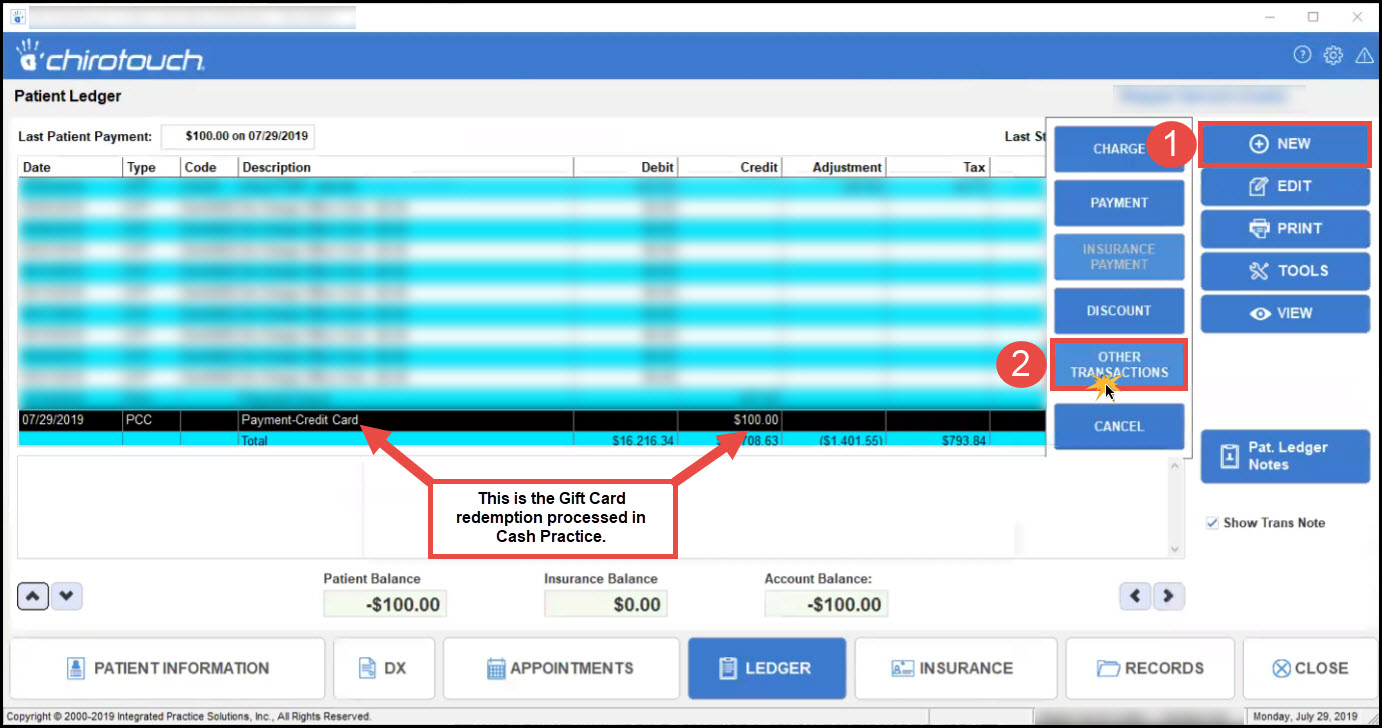This screenshot has height=728, width=1382.
Task: Select PAYMENT from the new transaction menu
Action: [1119, 203]
